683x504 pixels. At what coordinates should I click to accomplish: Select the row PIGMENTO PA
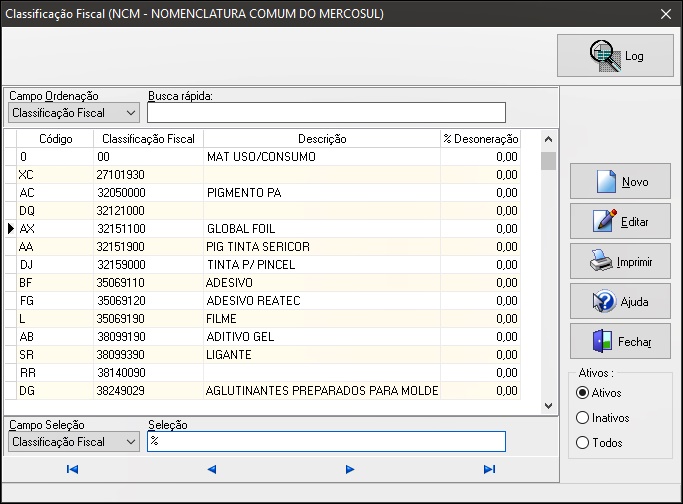[263, 193]
